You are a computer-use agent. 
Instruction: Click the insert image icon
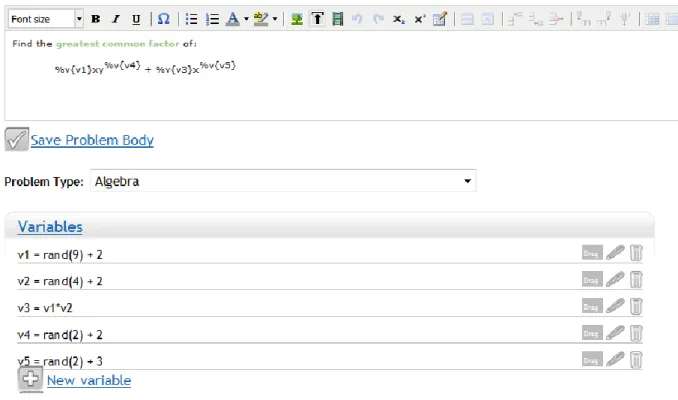click(297, 19)
